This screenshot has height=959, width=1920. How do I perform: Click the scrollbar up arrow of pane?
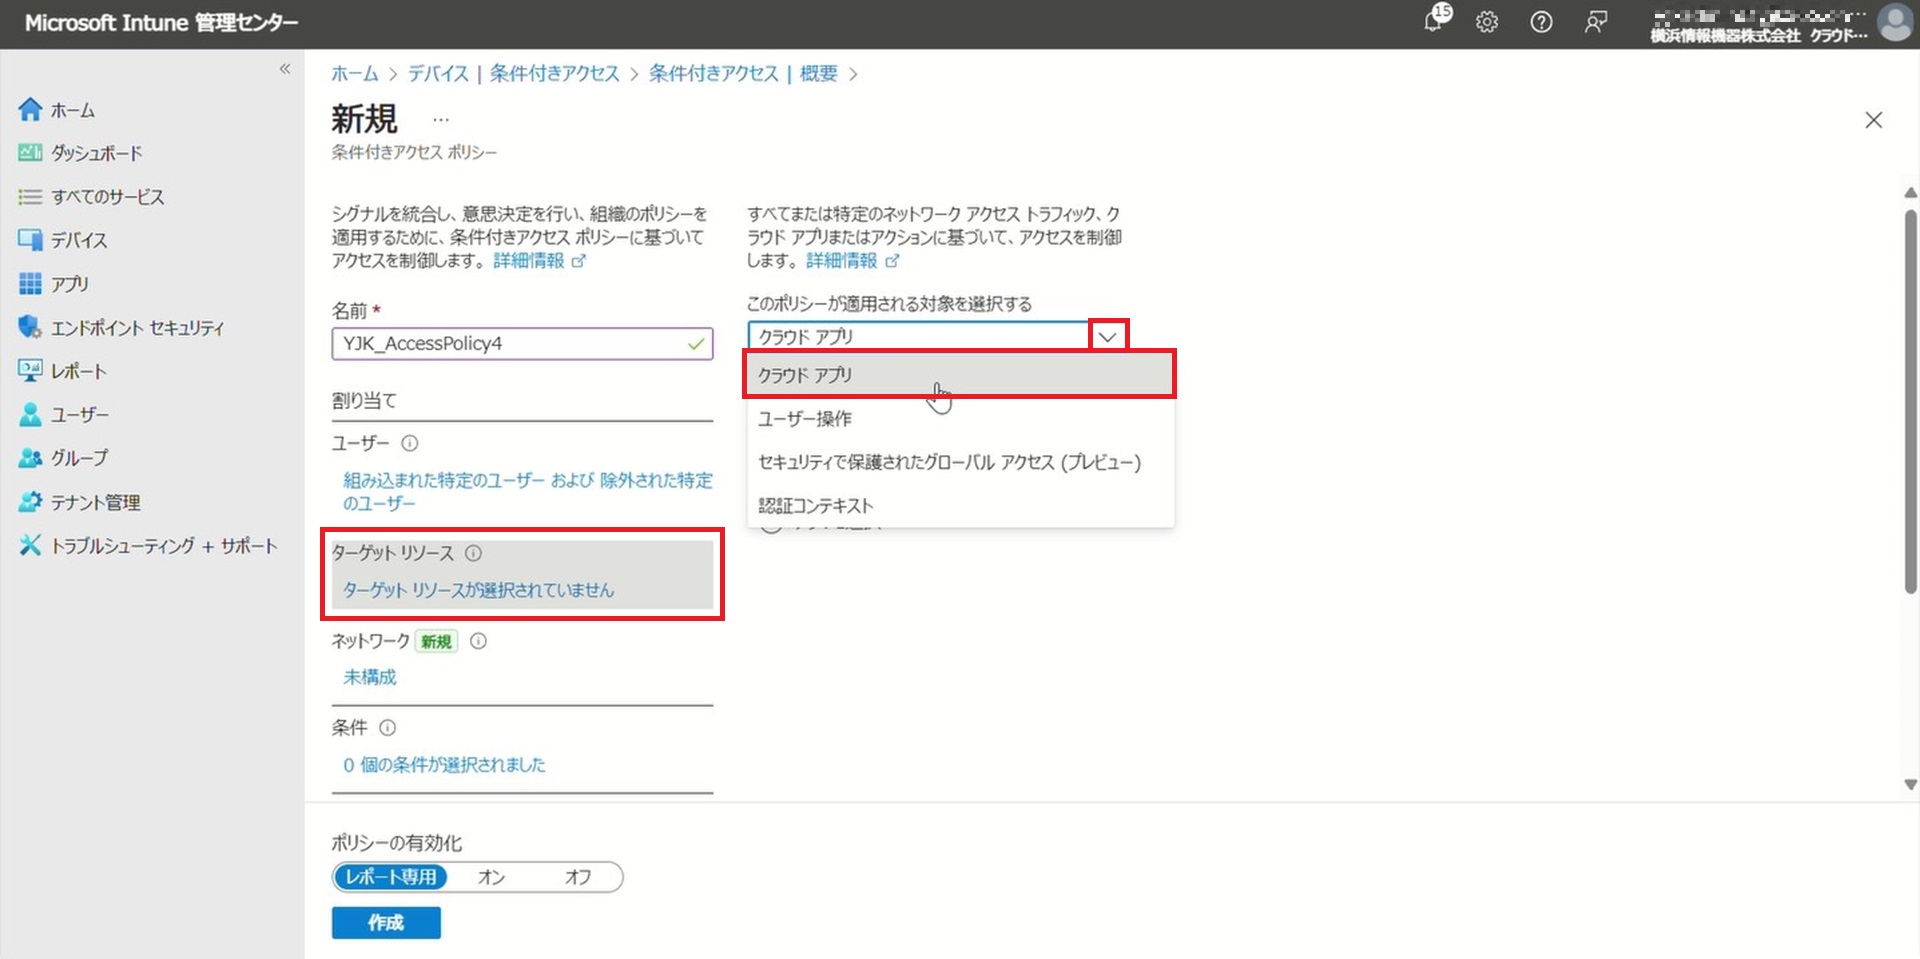[x=1910, y=193]
